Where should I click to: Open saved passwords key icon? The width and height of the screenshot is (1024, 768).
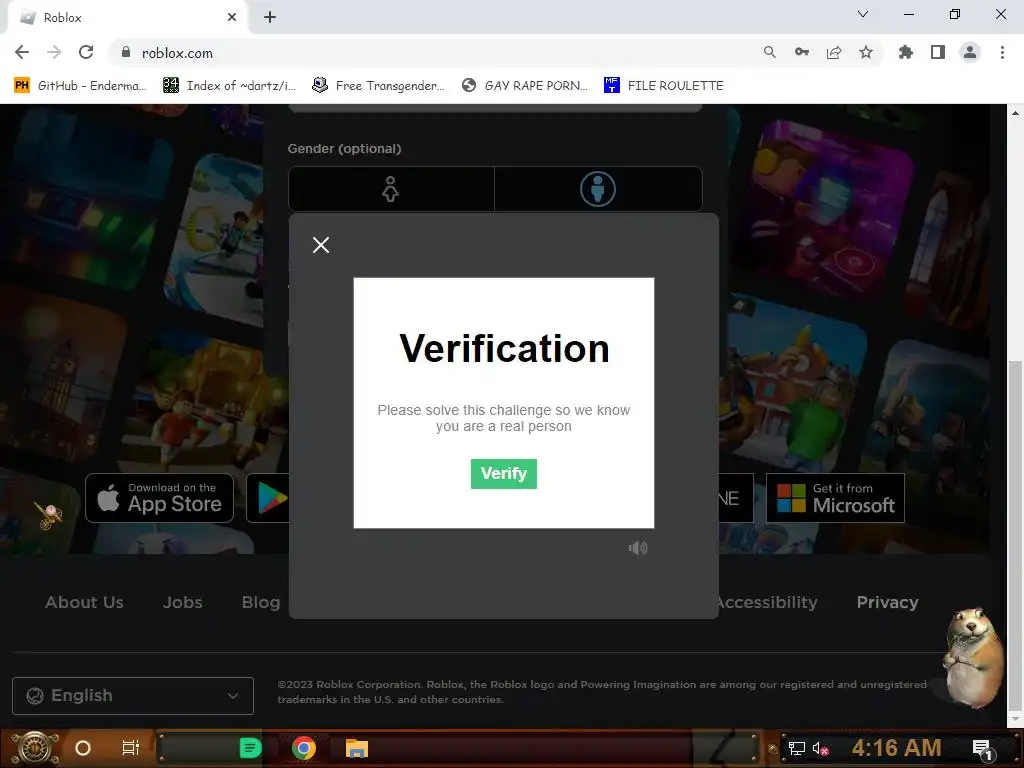coord(802,53)
